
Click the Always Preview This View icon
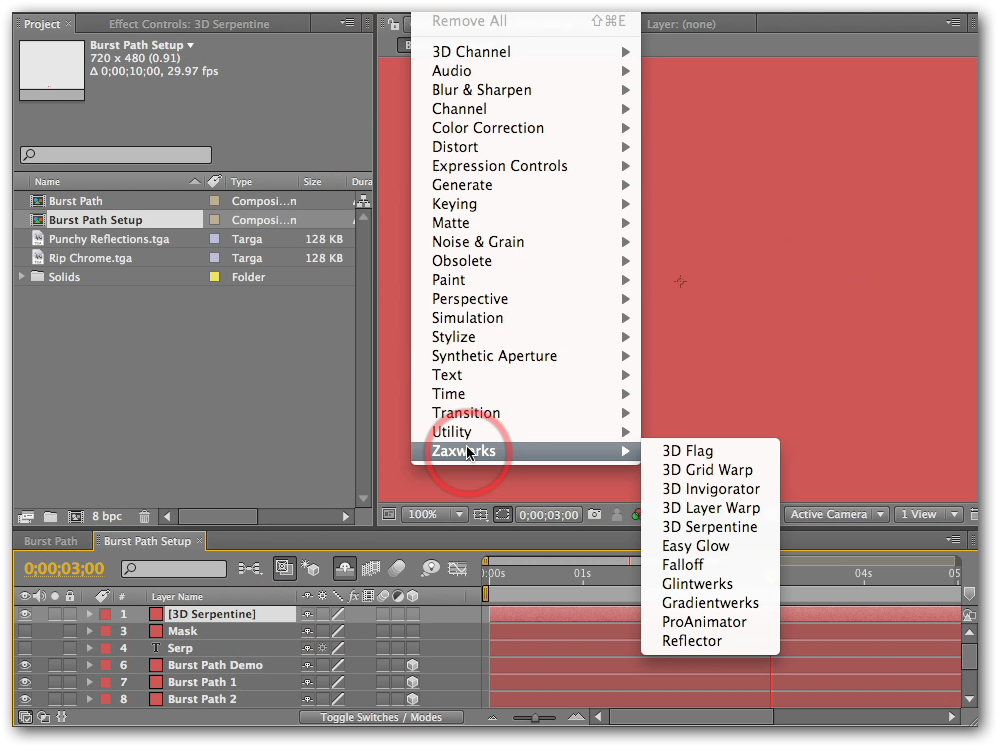tap(389, 514)
